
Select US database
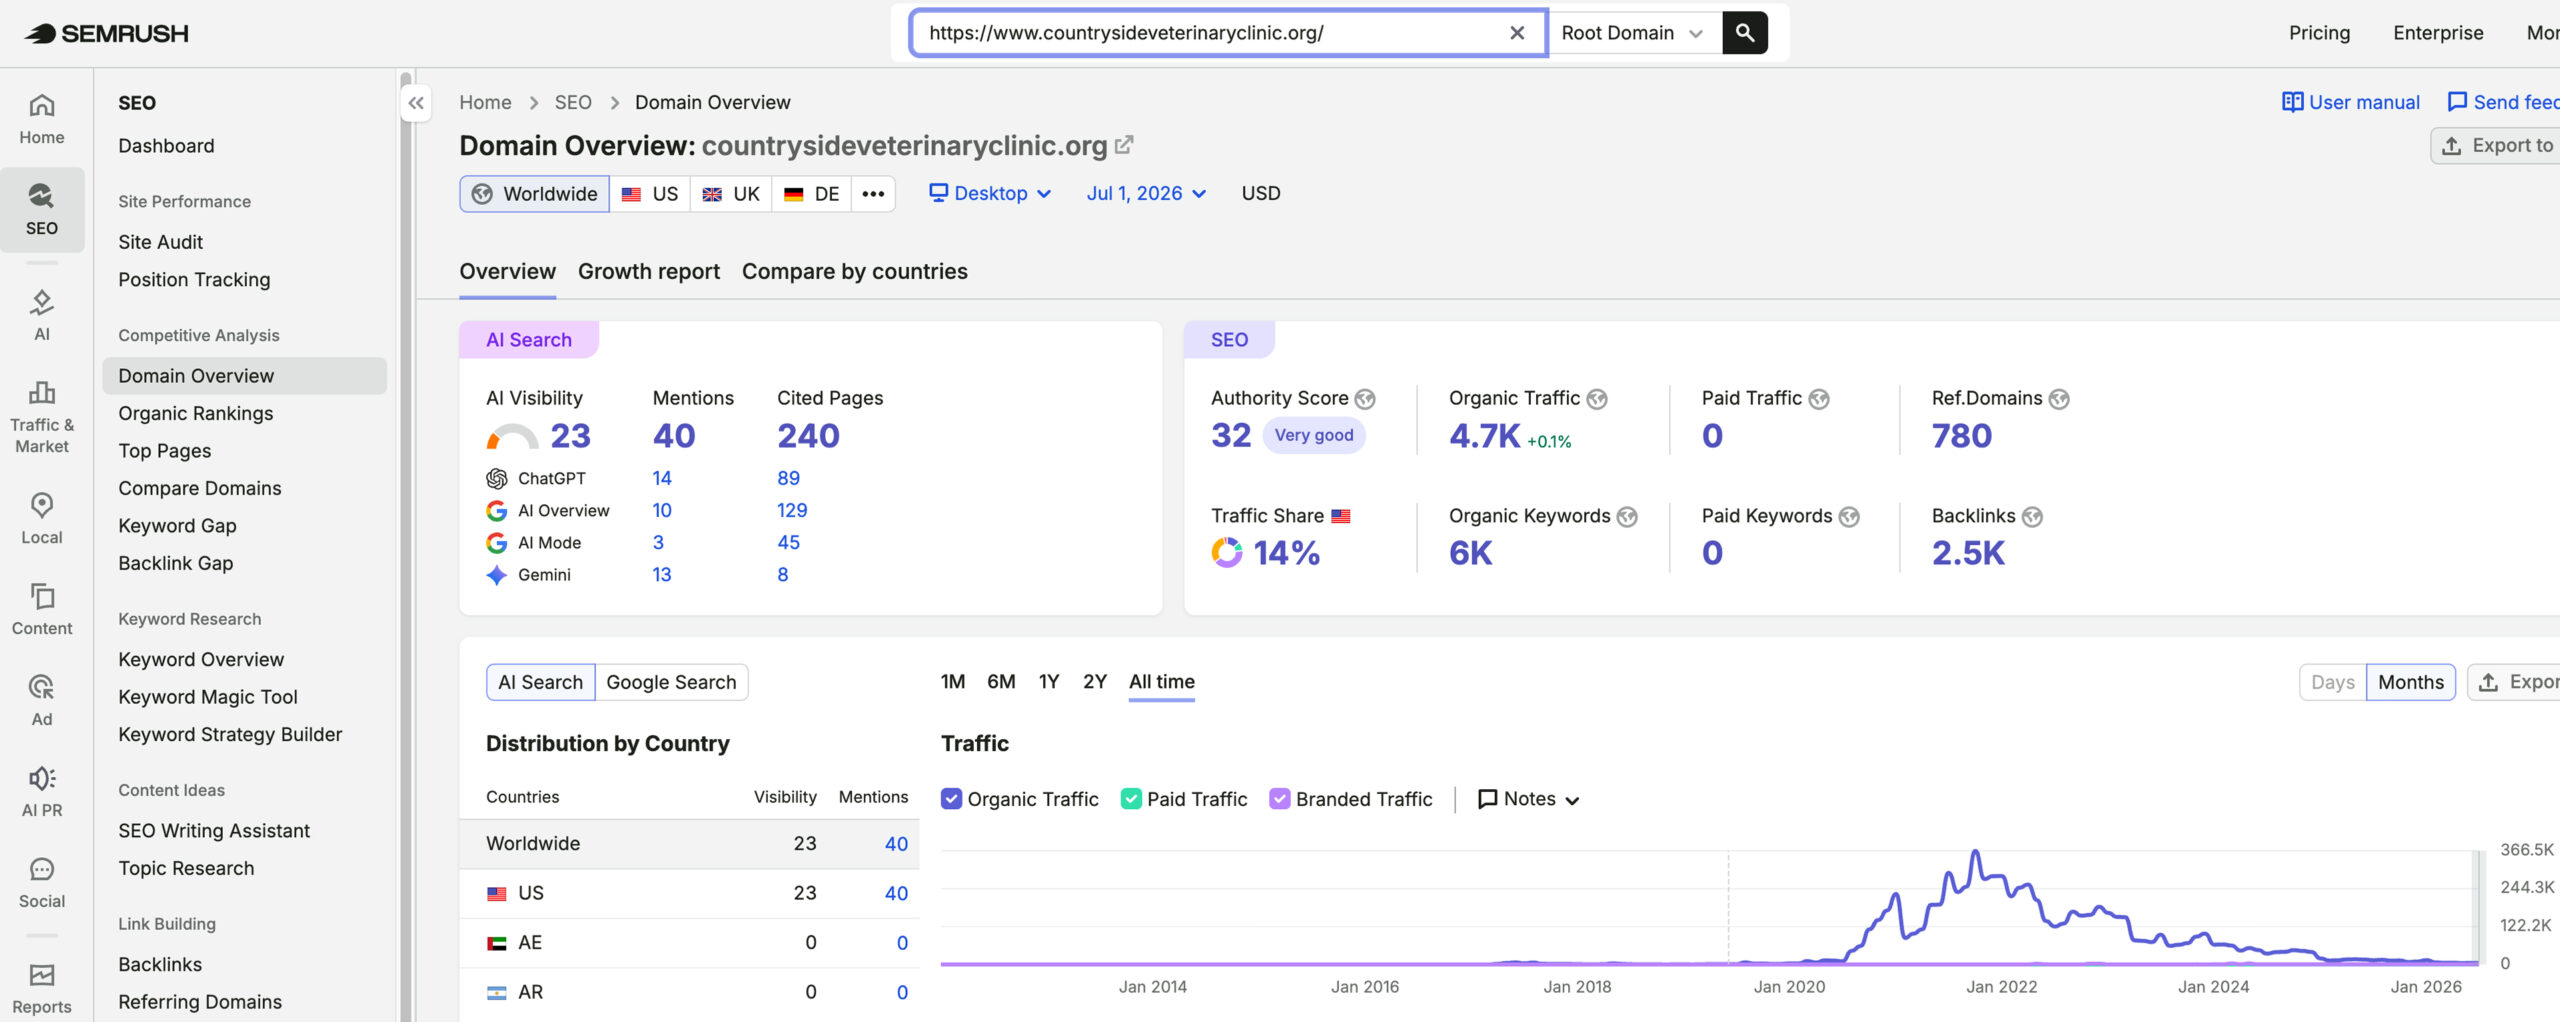pos(650,194)
